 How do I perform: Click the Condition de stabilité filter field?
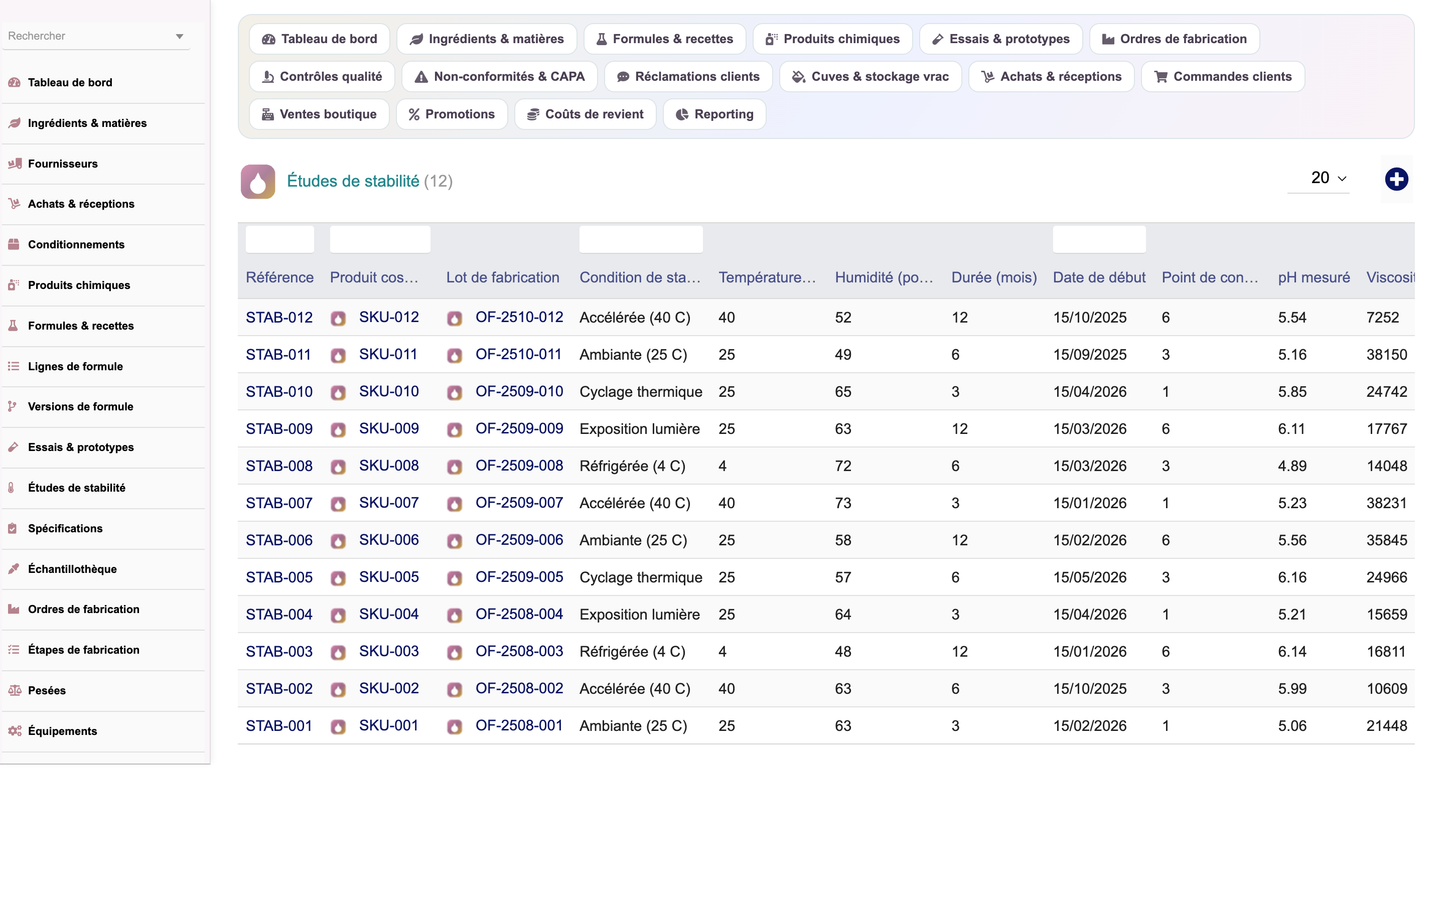coord(641,240)
